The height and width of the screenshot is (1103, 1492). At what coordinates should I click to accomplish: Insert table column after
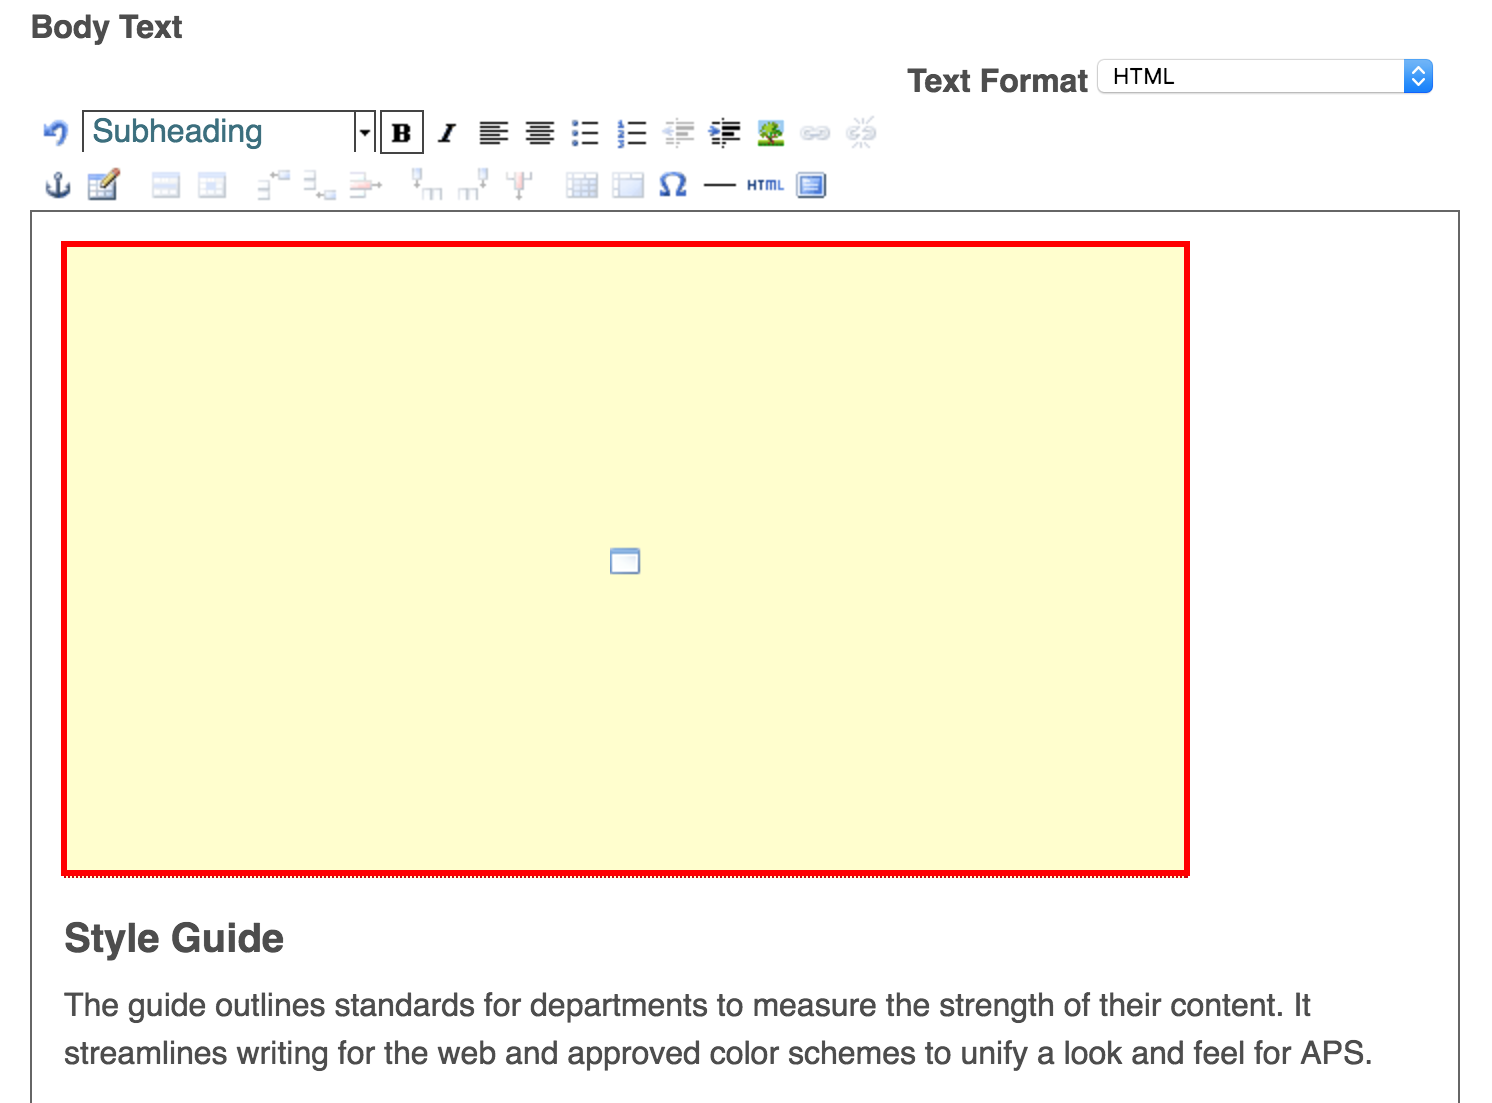[473, 185]
